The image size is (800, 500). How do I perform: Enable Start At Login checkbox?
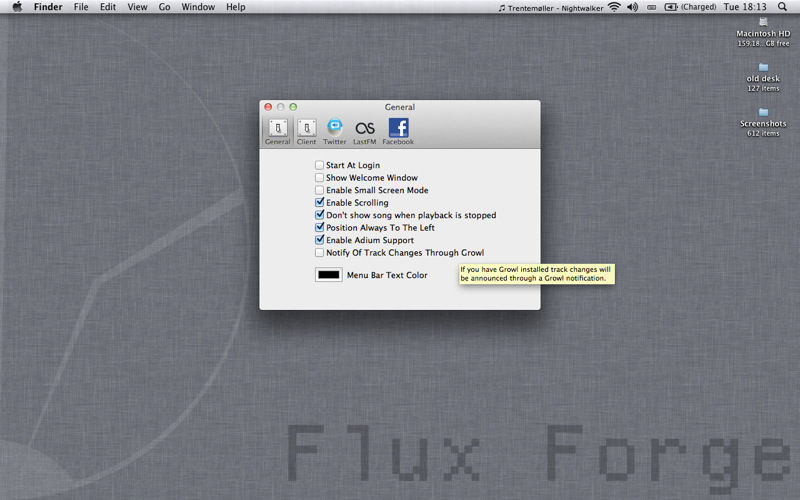coord(319,165)
